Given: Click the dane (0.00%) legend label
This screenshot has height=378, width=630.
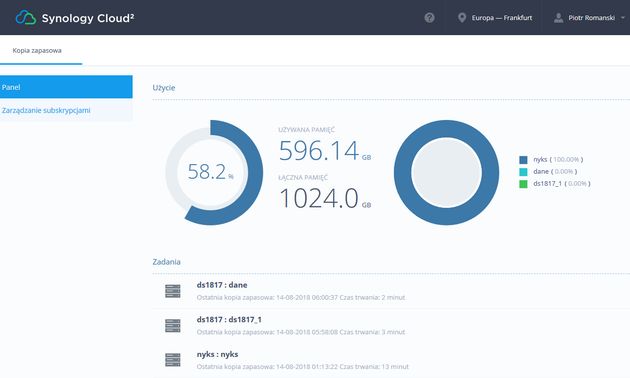Looking at the screenshot, I should point(555,172).
